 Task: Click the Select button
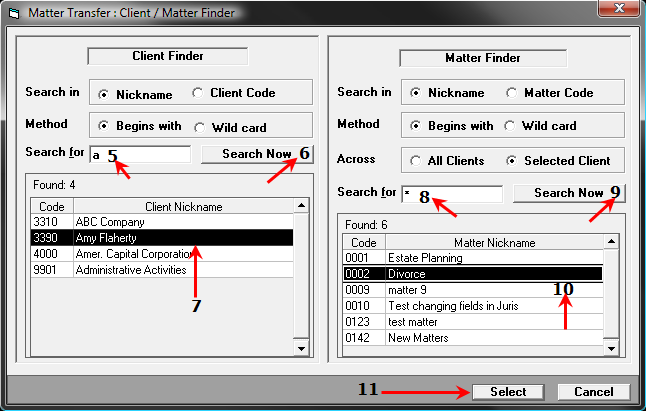(508, 392)
